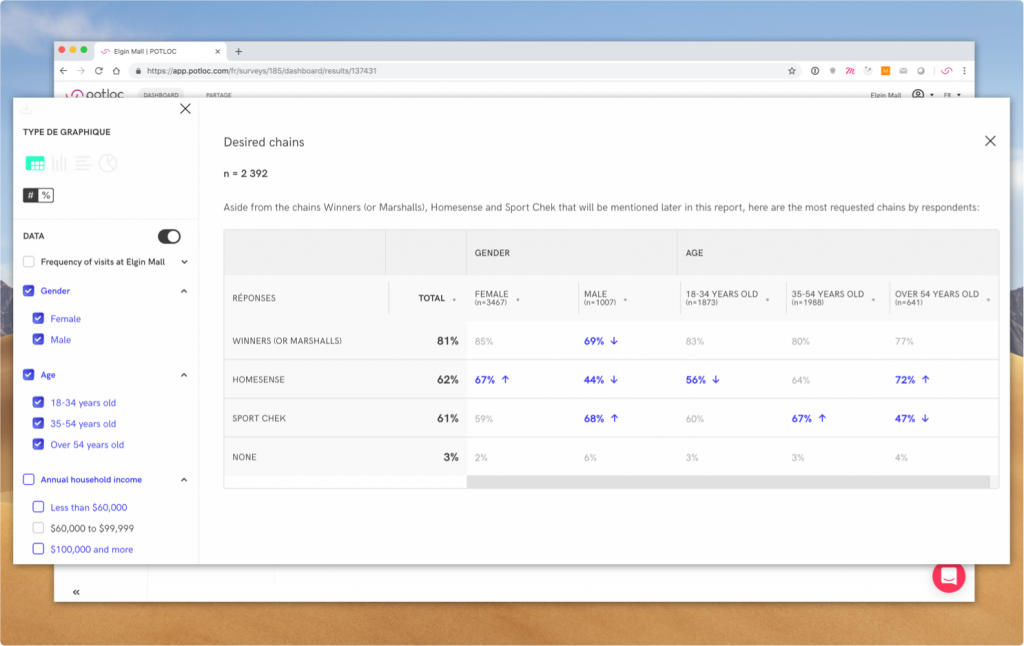
Task: Open the user account menu icon
Action: [x=918, y=94]
